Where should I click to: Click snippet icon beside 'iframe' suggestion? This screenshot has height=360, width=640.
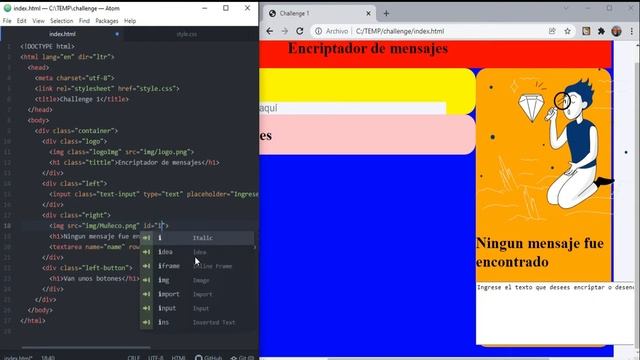pyautogui.click(x=147, y=266)
